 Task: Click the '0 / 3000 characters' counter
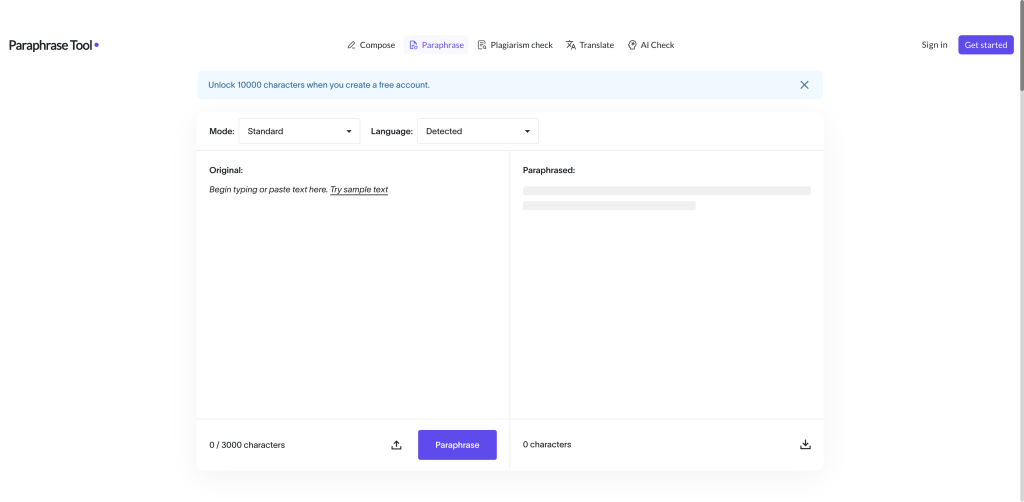(247, 445)
